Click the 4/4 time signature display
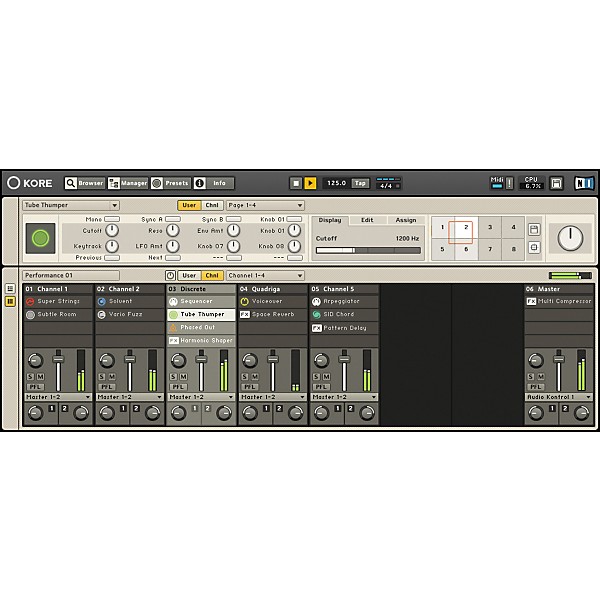The height and width of the screenshot is (600, 600). click(388, 184)
